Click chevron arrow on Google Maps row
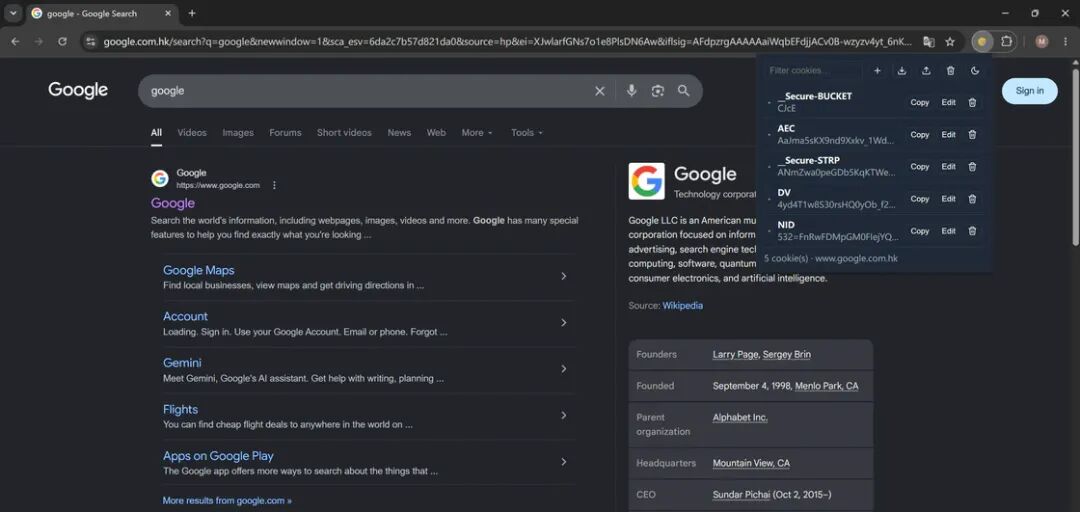1080x512 pixels. point(563,276)
